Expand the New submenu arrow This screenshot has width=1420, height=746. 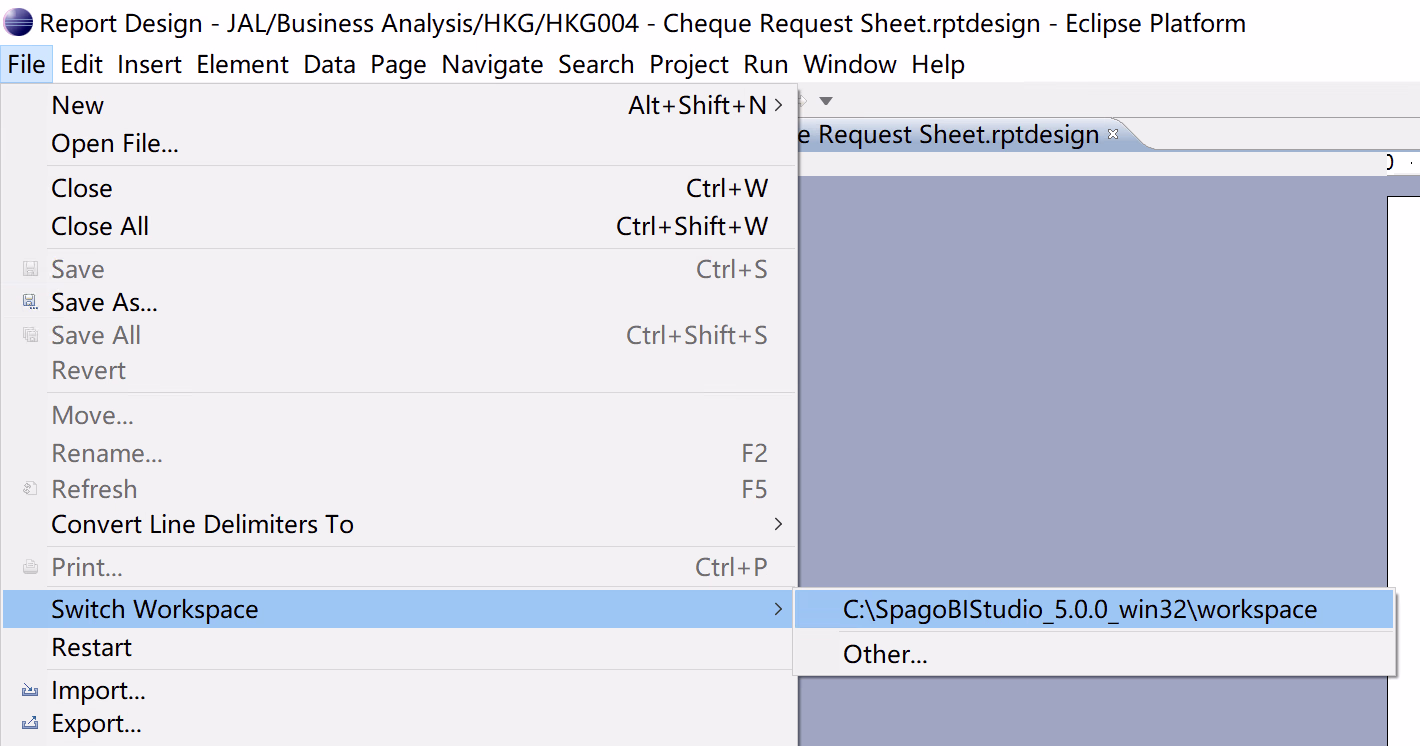pos(778,105)
